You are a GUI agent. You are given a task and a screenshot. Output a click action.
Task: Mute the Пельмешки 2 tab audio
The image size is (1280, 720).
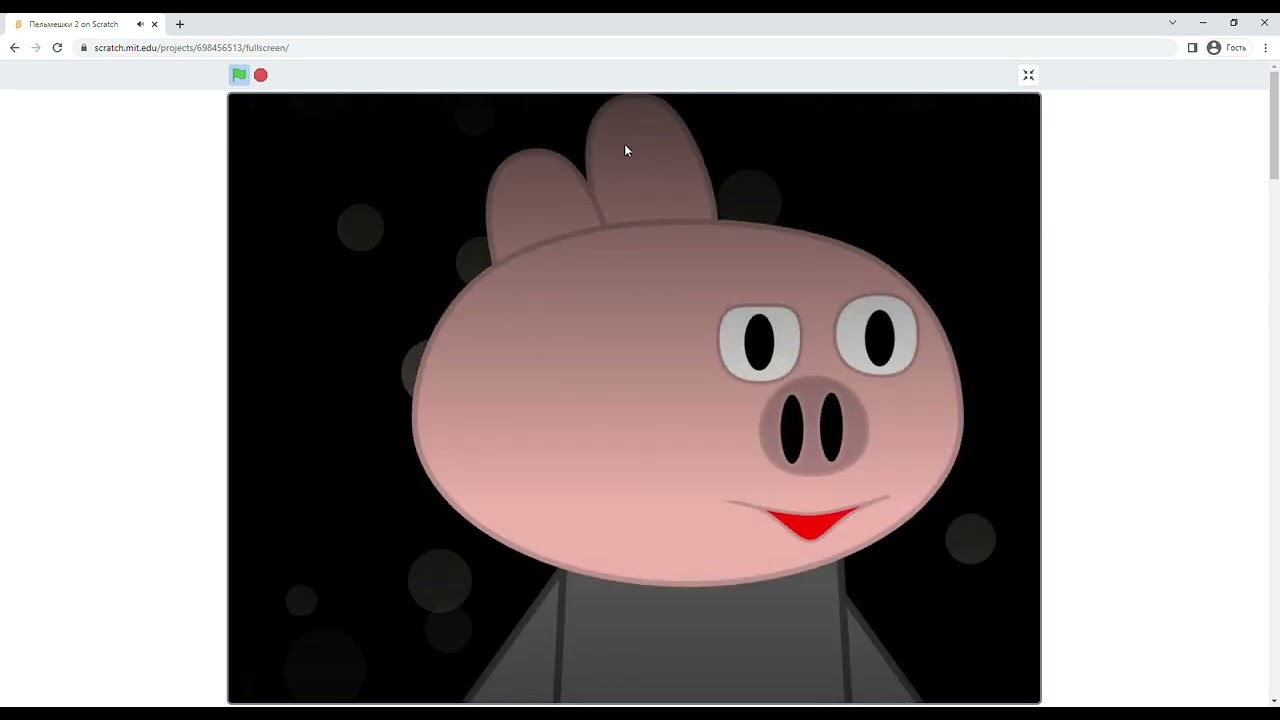[x=140, y=24]
